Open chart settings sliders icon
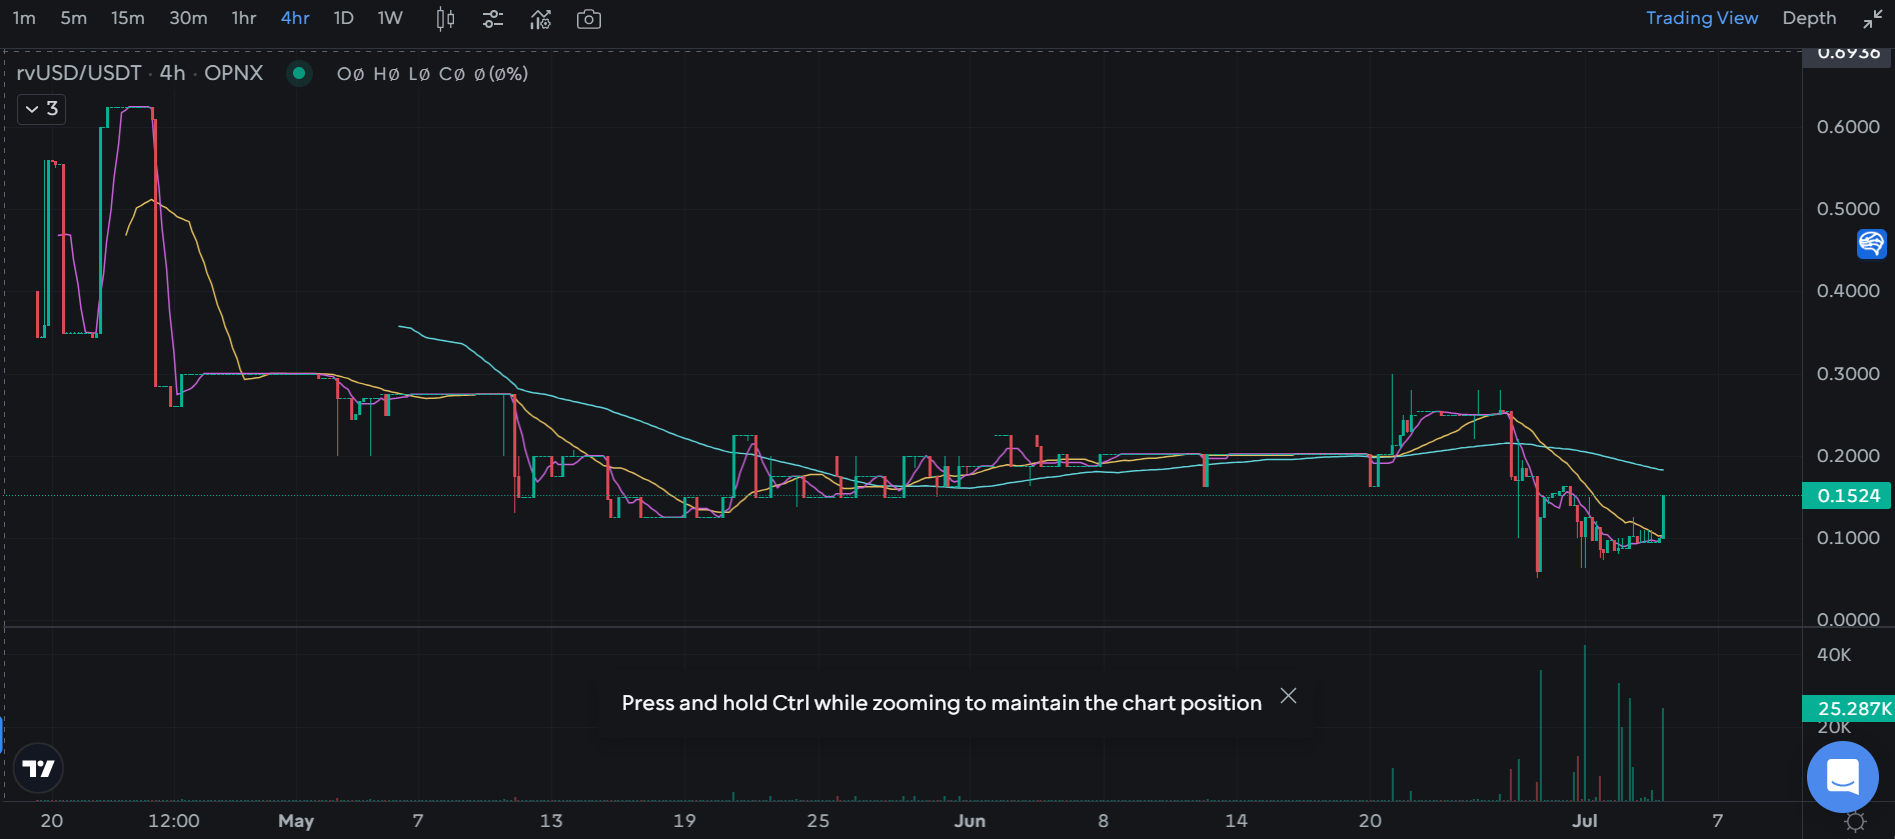1895x839 pixels. click(492, 19)
